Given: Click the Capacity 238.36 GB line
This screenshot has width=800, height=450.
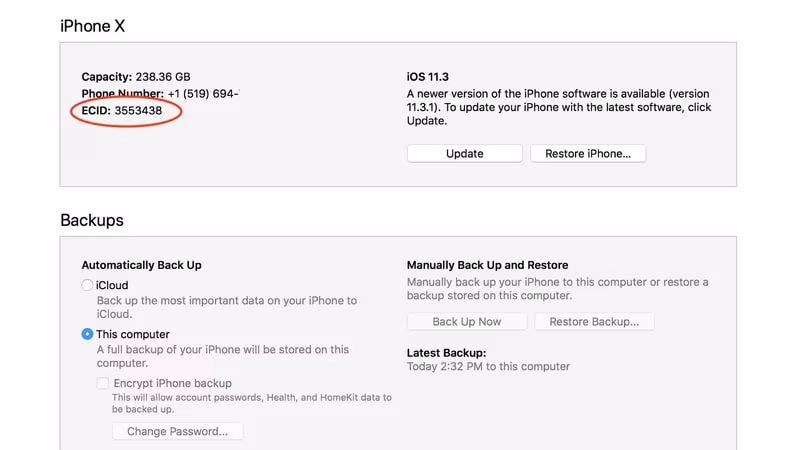Looking at the screenshot, I should 136,77.
